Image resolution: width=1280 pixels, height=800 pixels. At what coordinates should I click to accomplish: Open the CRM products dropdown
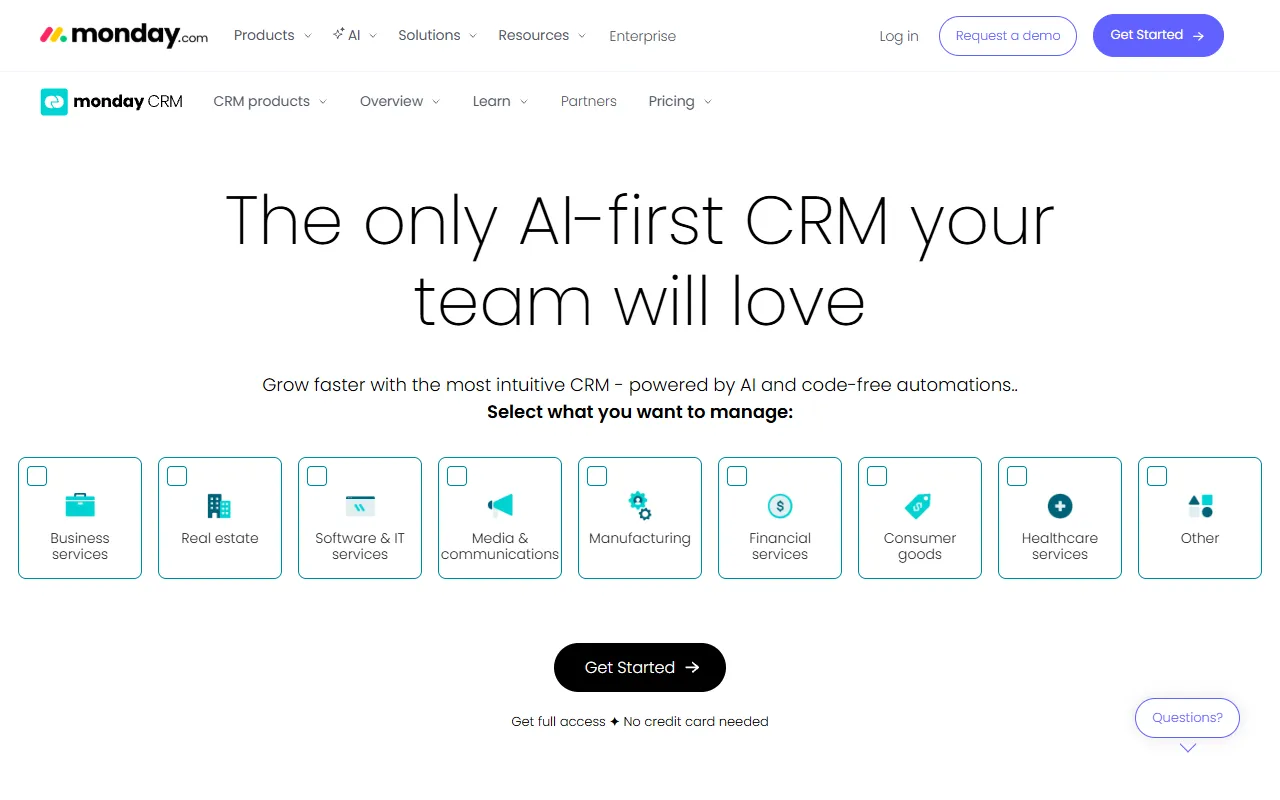pos(270,101)
